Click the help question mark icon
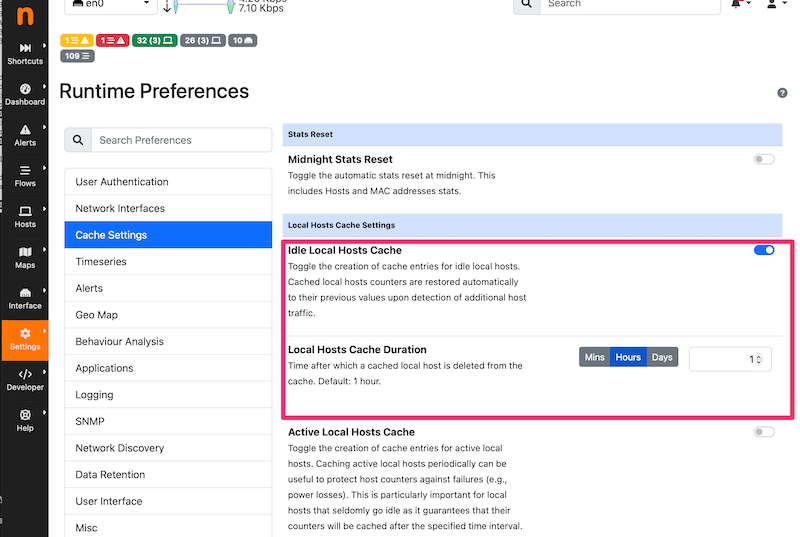The image size is (800, 537). [782, 93]
